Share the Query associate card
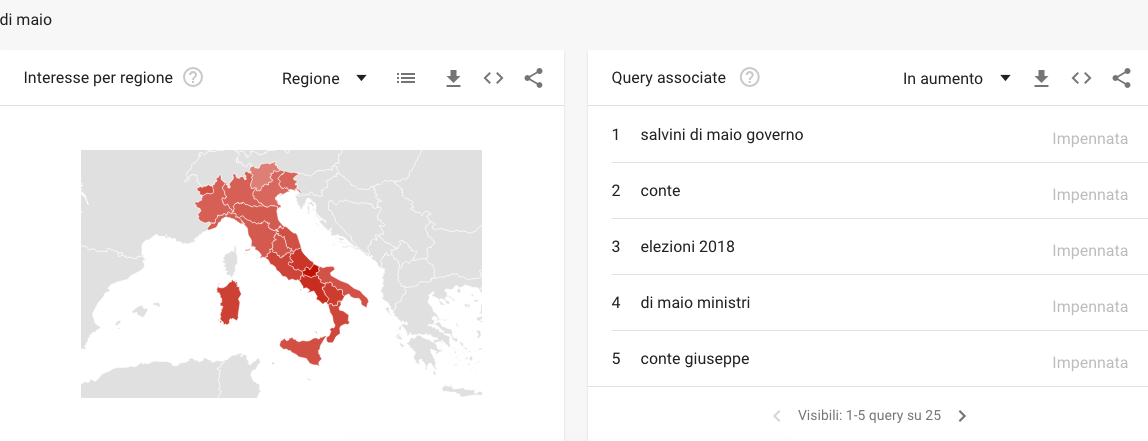 [x=1122, y=78]
